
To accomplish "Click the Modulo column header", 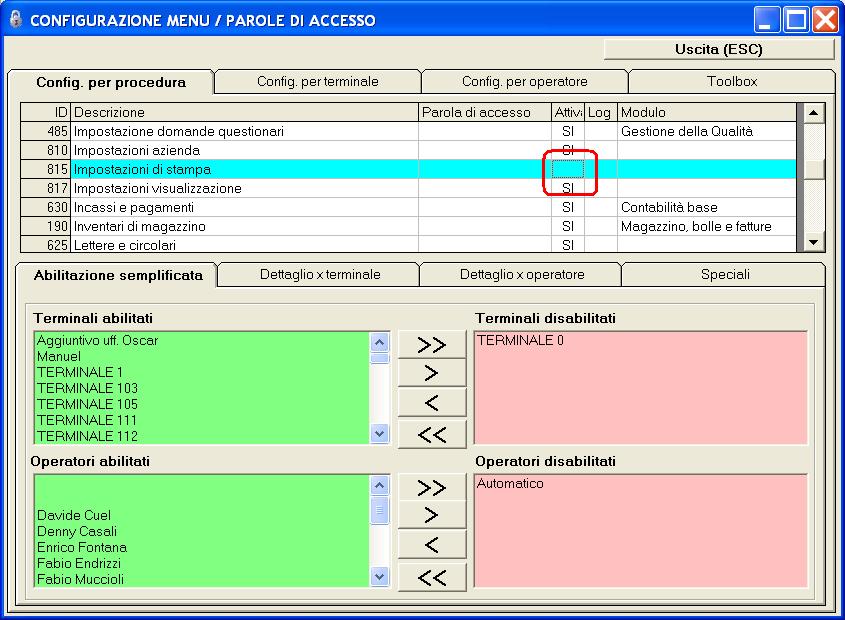I will point(706,112).
